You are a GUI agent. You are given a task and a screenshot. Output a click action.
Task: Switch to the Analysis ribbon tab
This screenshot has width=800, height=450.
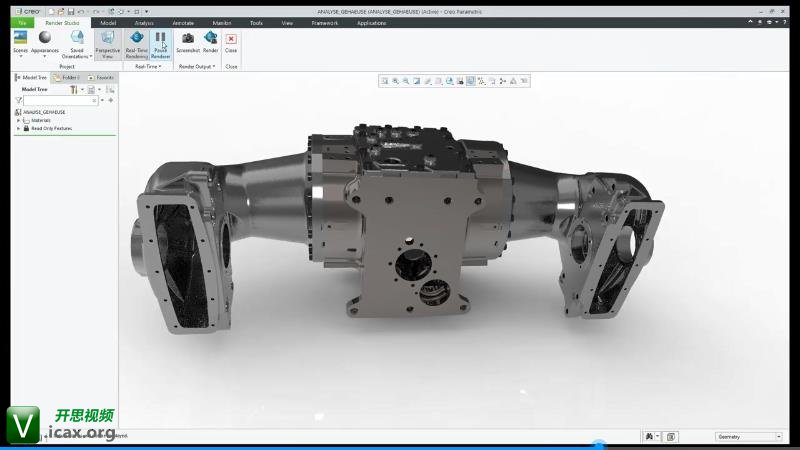144,22
